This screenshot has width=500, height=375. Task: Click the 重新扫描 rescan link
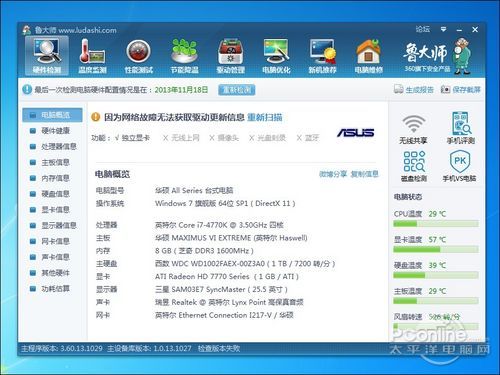265,117
